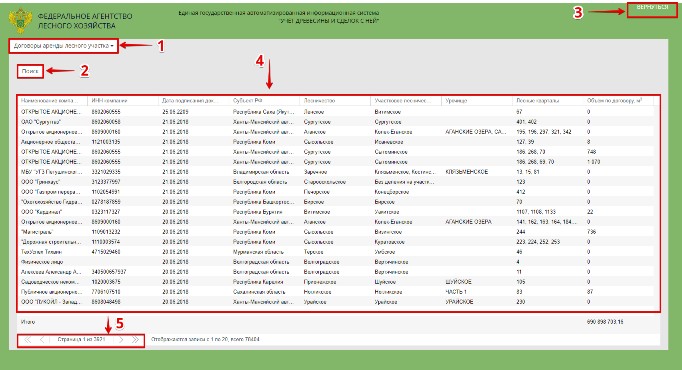Go to the next results page
The image size is (682, 370).
121,340
